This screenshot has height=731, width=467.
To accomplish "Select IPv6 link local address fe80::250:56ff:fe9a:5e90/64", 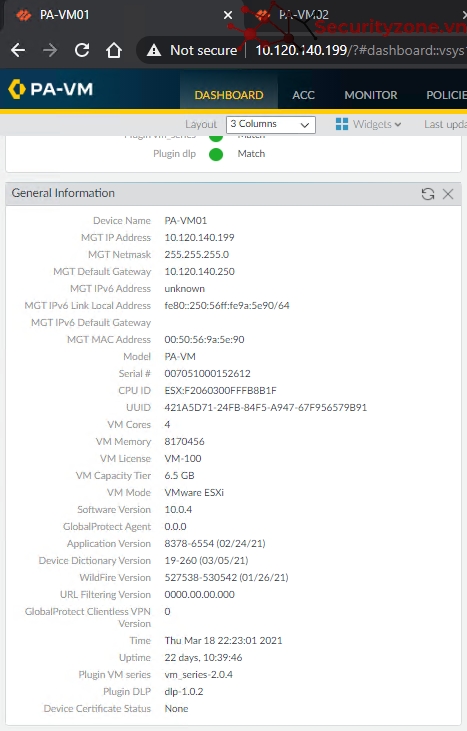I will 227,305.
